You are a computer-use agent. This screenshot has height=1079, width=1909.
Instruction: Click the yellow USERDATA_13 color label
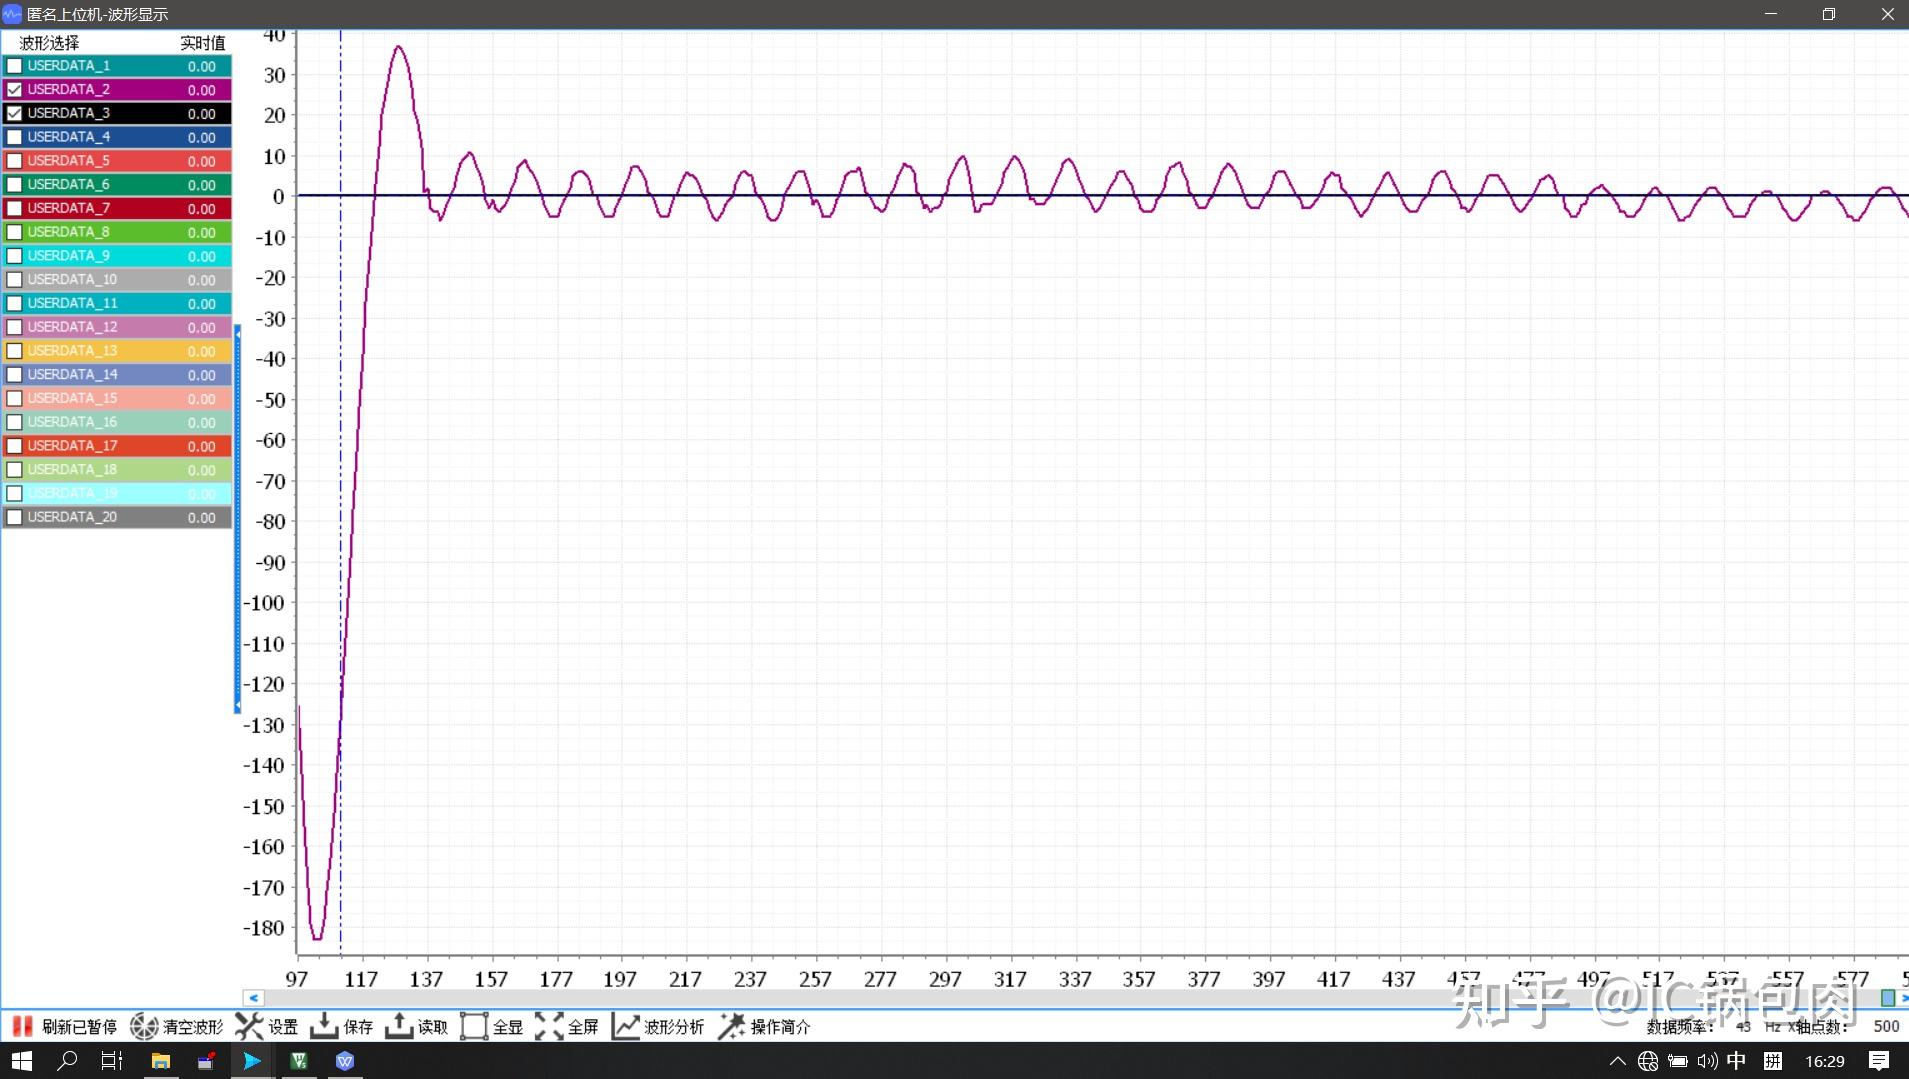(72, 351)
